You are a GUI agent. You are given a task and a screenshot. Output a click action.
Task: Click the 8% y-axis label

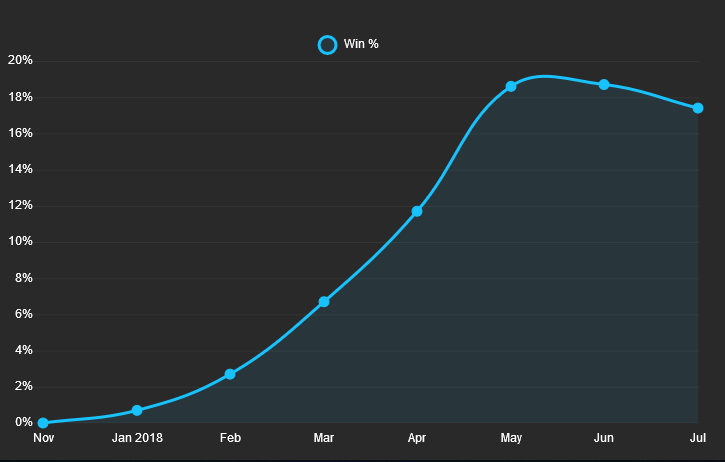tap(24, 278)
